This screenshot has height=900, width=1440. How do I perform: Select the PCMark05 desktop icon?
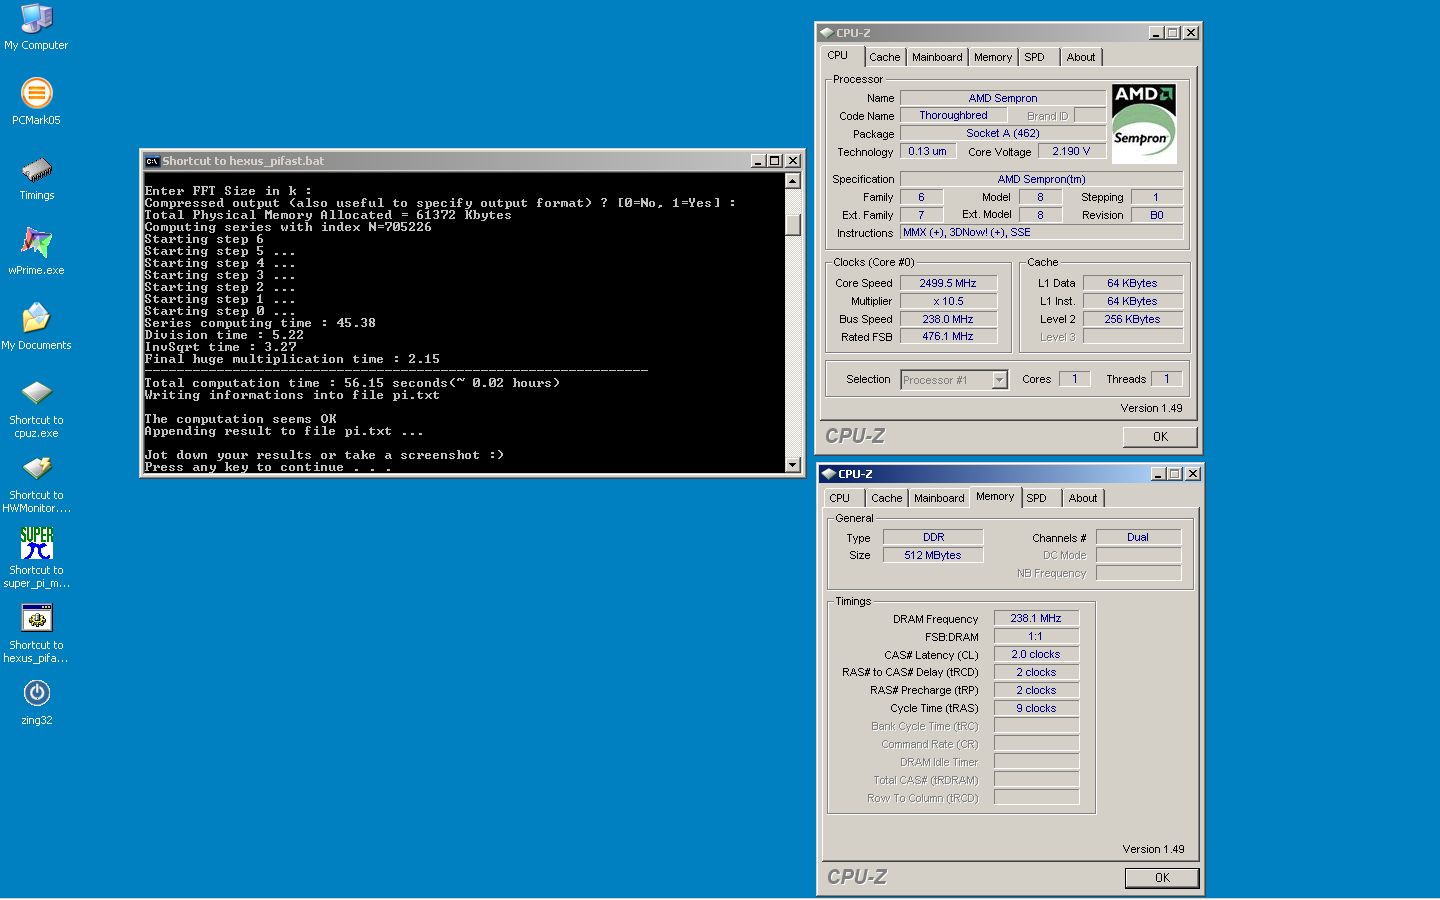point(36,93)
